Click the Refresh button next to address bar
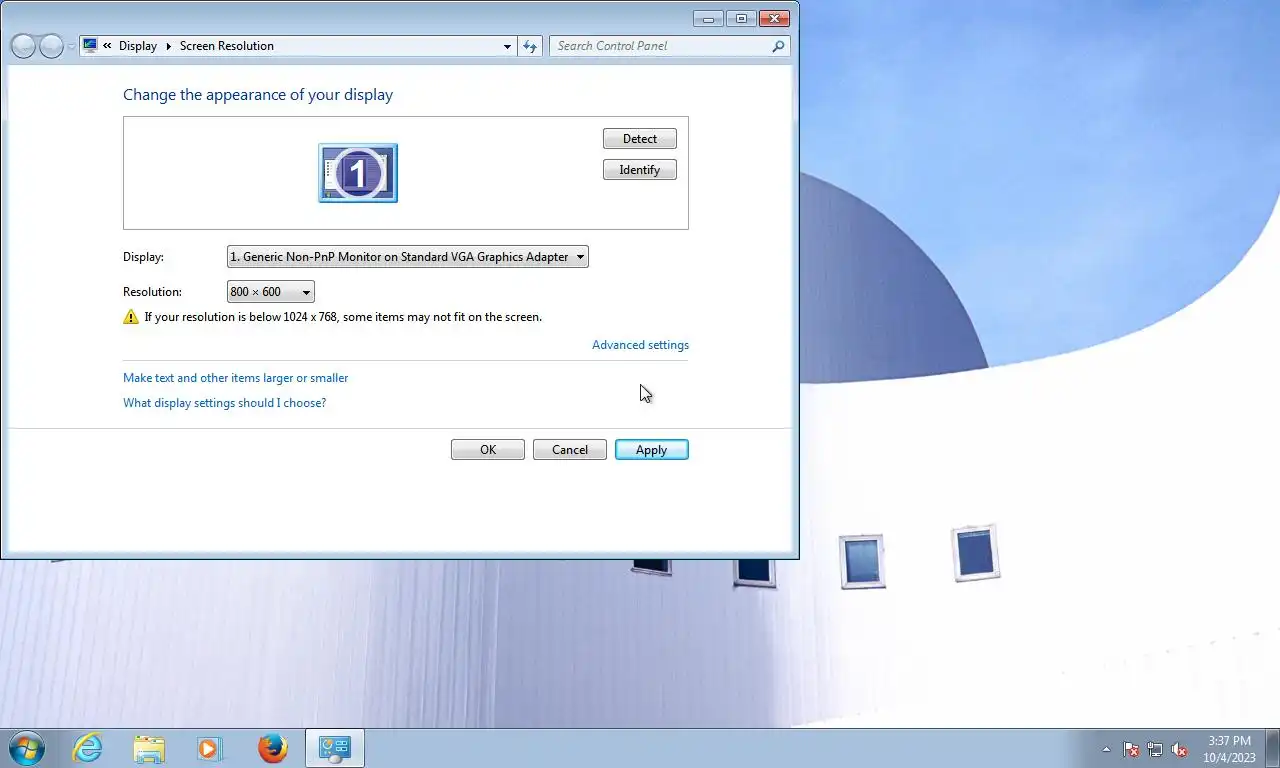 (530, 46)
